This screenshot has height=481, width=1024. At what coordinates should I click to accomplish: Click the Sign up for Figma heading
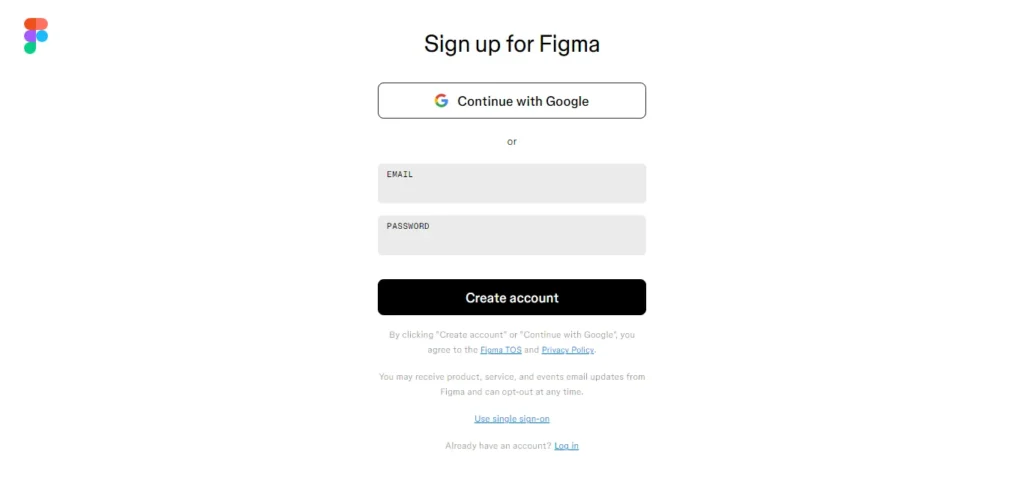click(x=511, y=44)
